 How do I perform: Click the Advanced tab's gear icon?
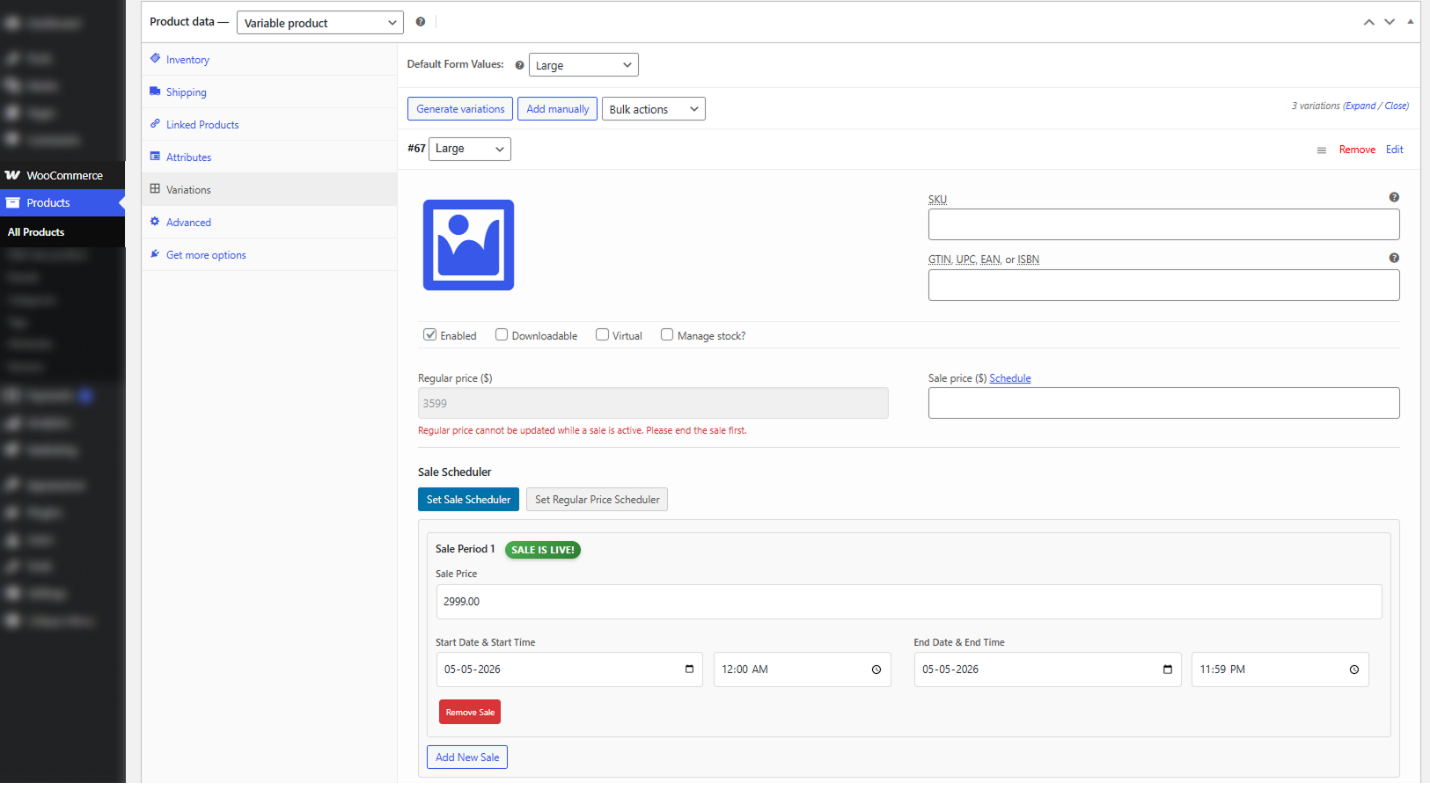[x=155, y=221]
